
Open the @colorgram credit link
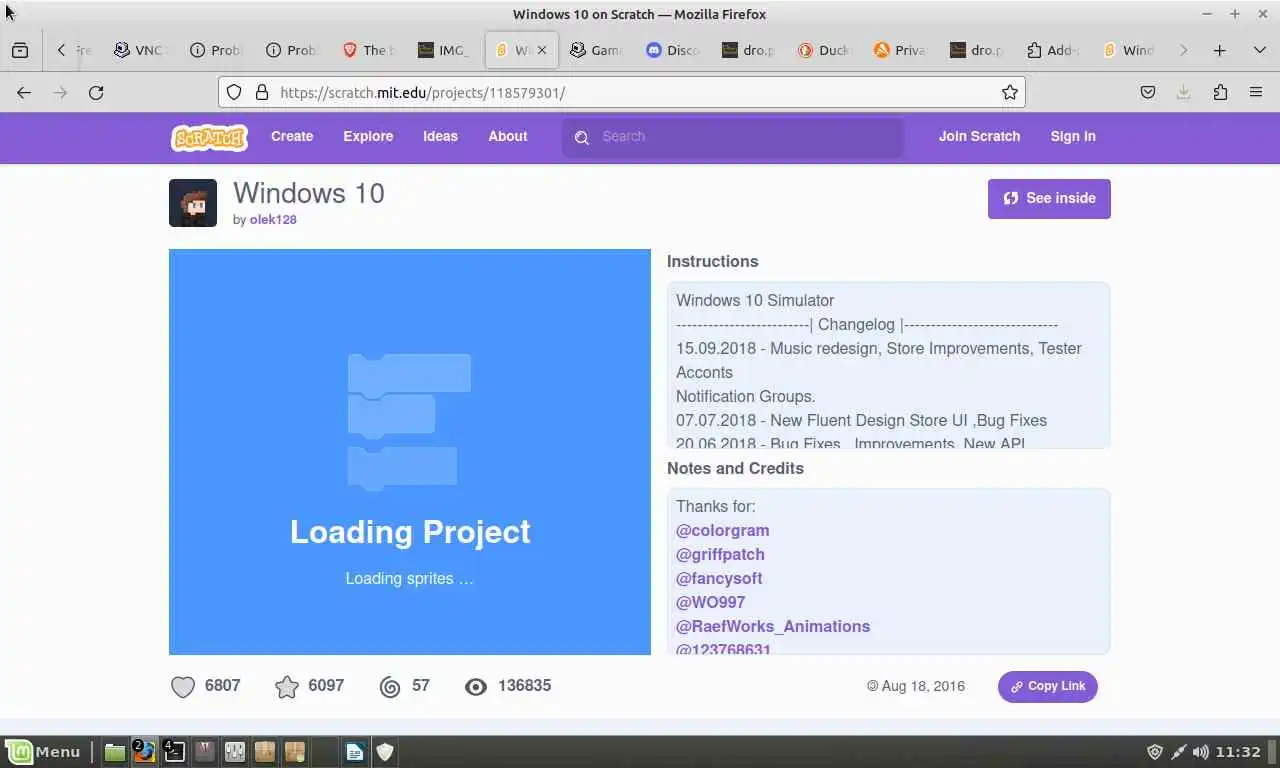[x=723, y=530]
